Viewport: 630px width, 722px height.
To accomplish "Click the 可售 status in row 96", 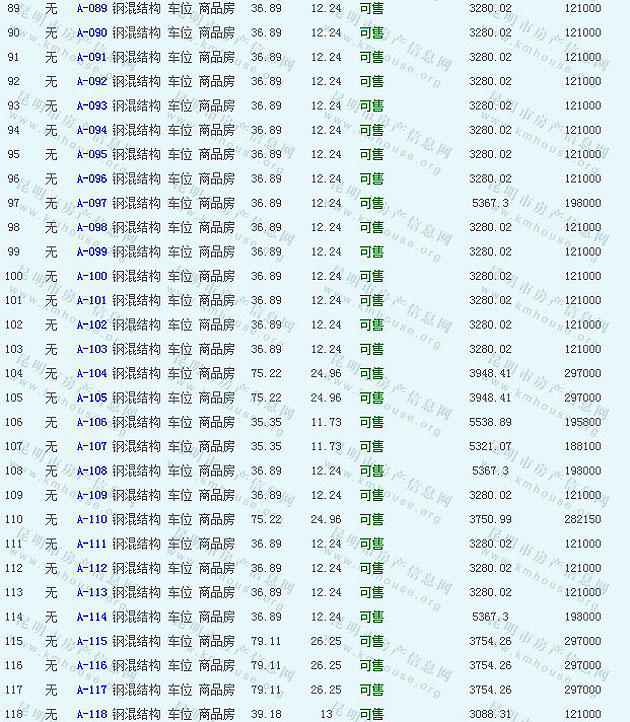I will click(x=371, y=179).
